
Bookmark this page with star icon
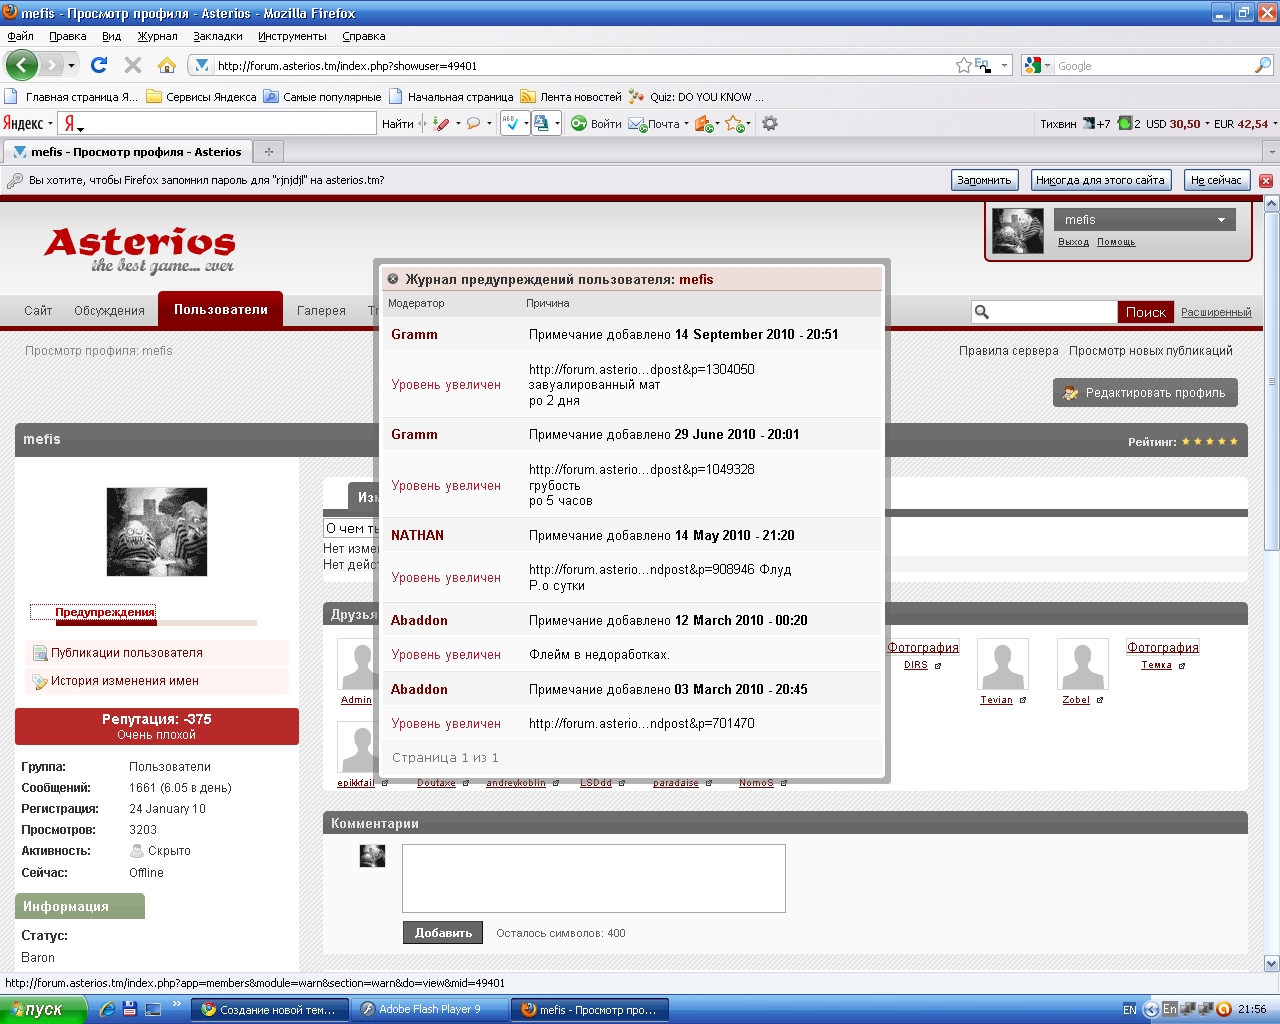963,65
